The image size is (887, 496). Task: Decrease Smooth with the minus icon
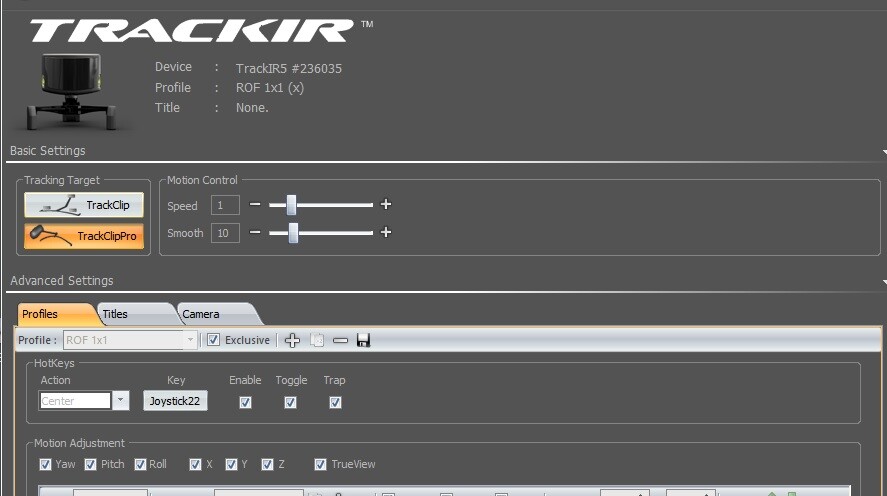(255, 232)
